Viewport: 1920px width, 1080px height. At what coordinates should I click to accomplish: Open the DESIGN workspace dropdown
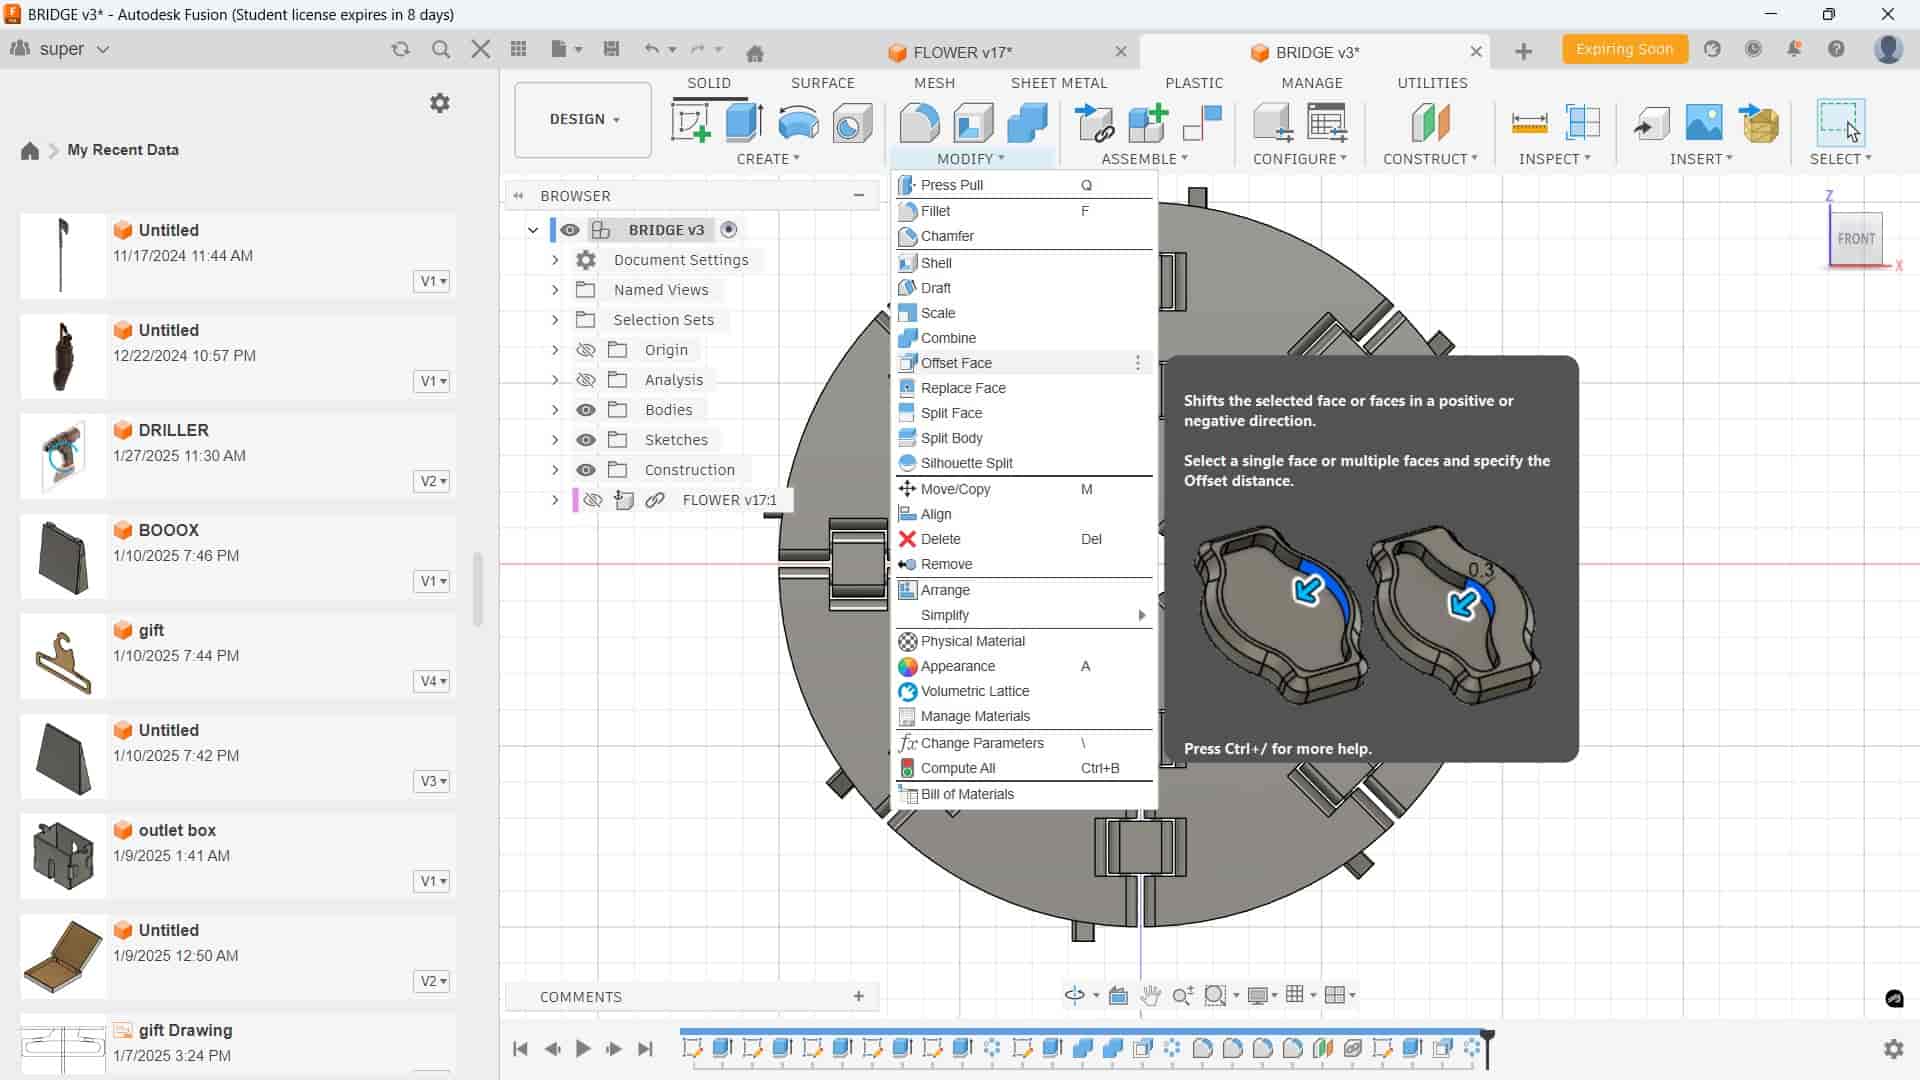tap(583, 119)
